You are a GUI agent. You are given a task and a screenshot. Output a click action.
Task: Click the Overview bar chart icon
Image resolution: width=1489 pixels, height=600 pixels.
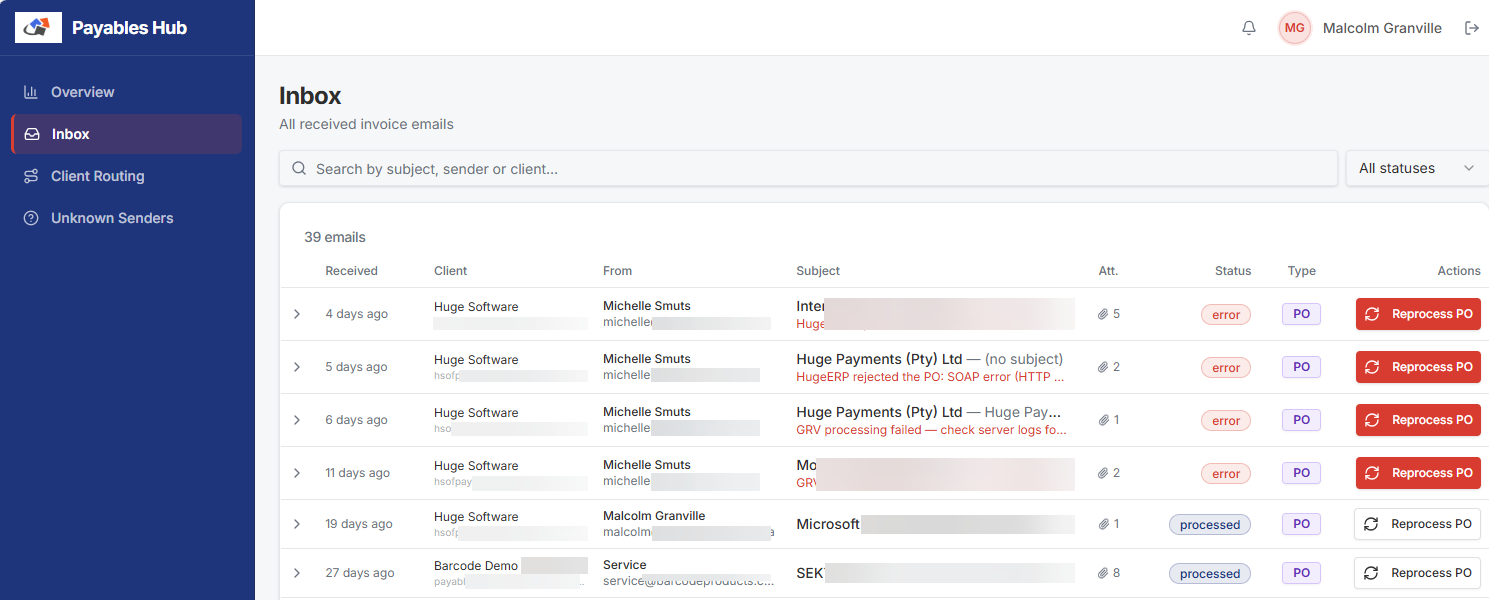click(31, 92)
